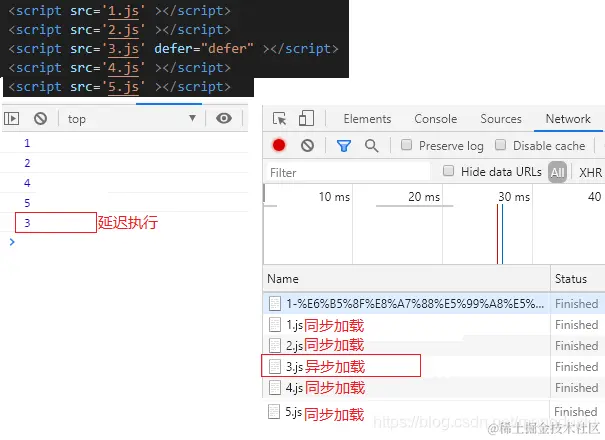Screen dimensions: 605x440
Task: Click console output line 4
Action: point(124,183)
